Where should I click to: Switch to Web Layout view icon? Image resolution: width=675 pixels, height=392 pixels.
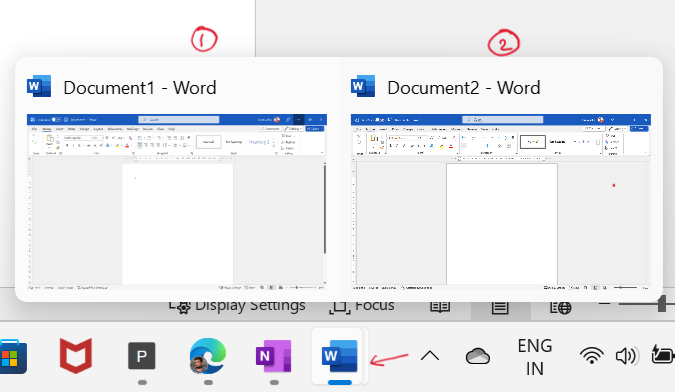click(x=560, y=307)
